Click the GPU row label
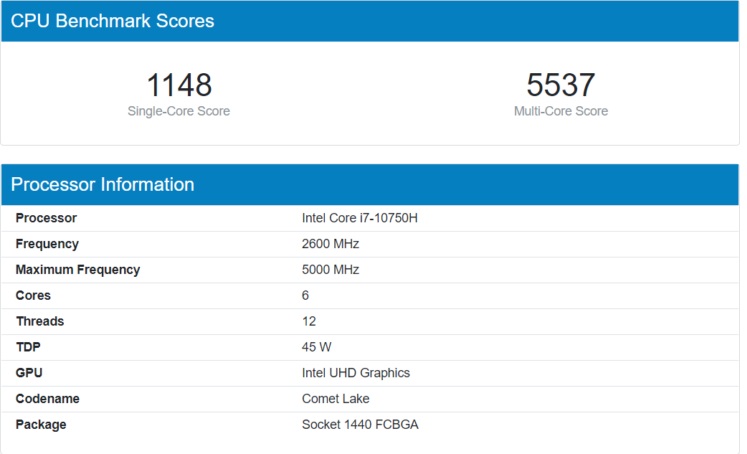747x454 pixels. 29,373
